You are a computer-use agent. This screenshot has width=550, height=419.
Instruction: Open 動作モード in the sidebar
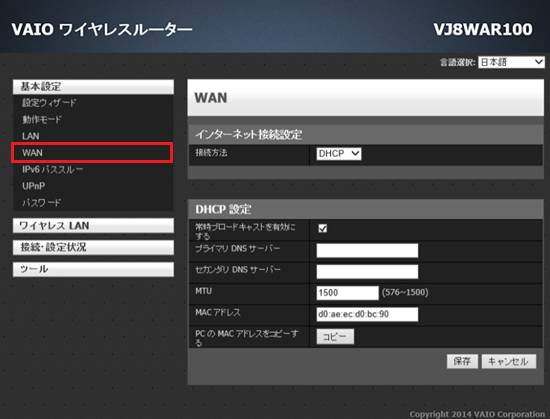[42, 120]
